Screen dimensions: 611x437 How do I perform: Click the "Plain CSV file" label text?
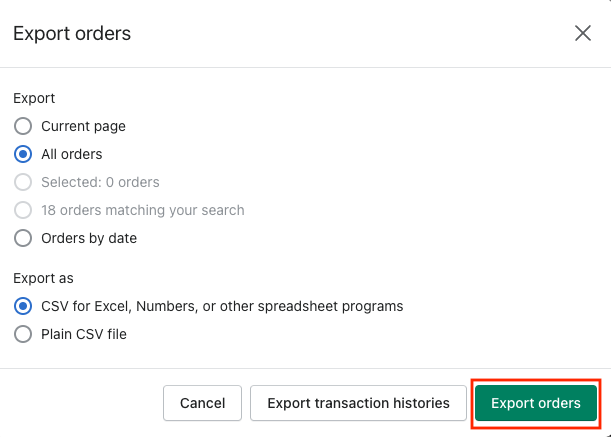tap(84, 334)
